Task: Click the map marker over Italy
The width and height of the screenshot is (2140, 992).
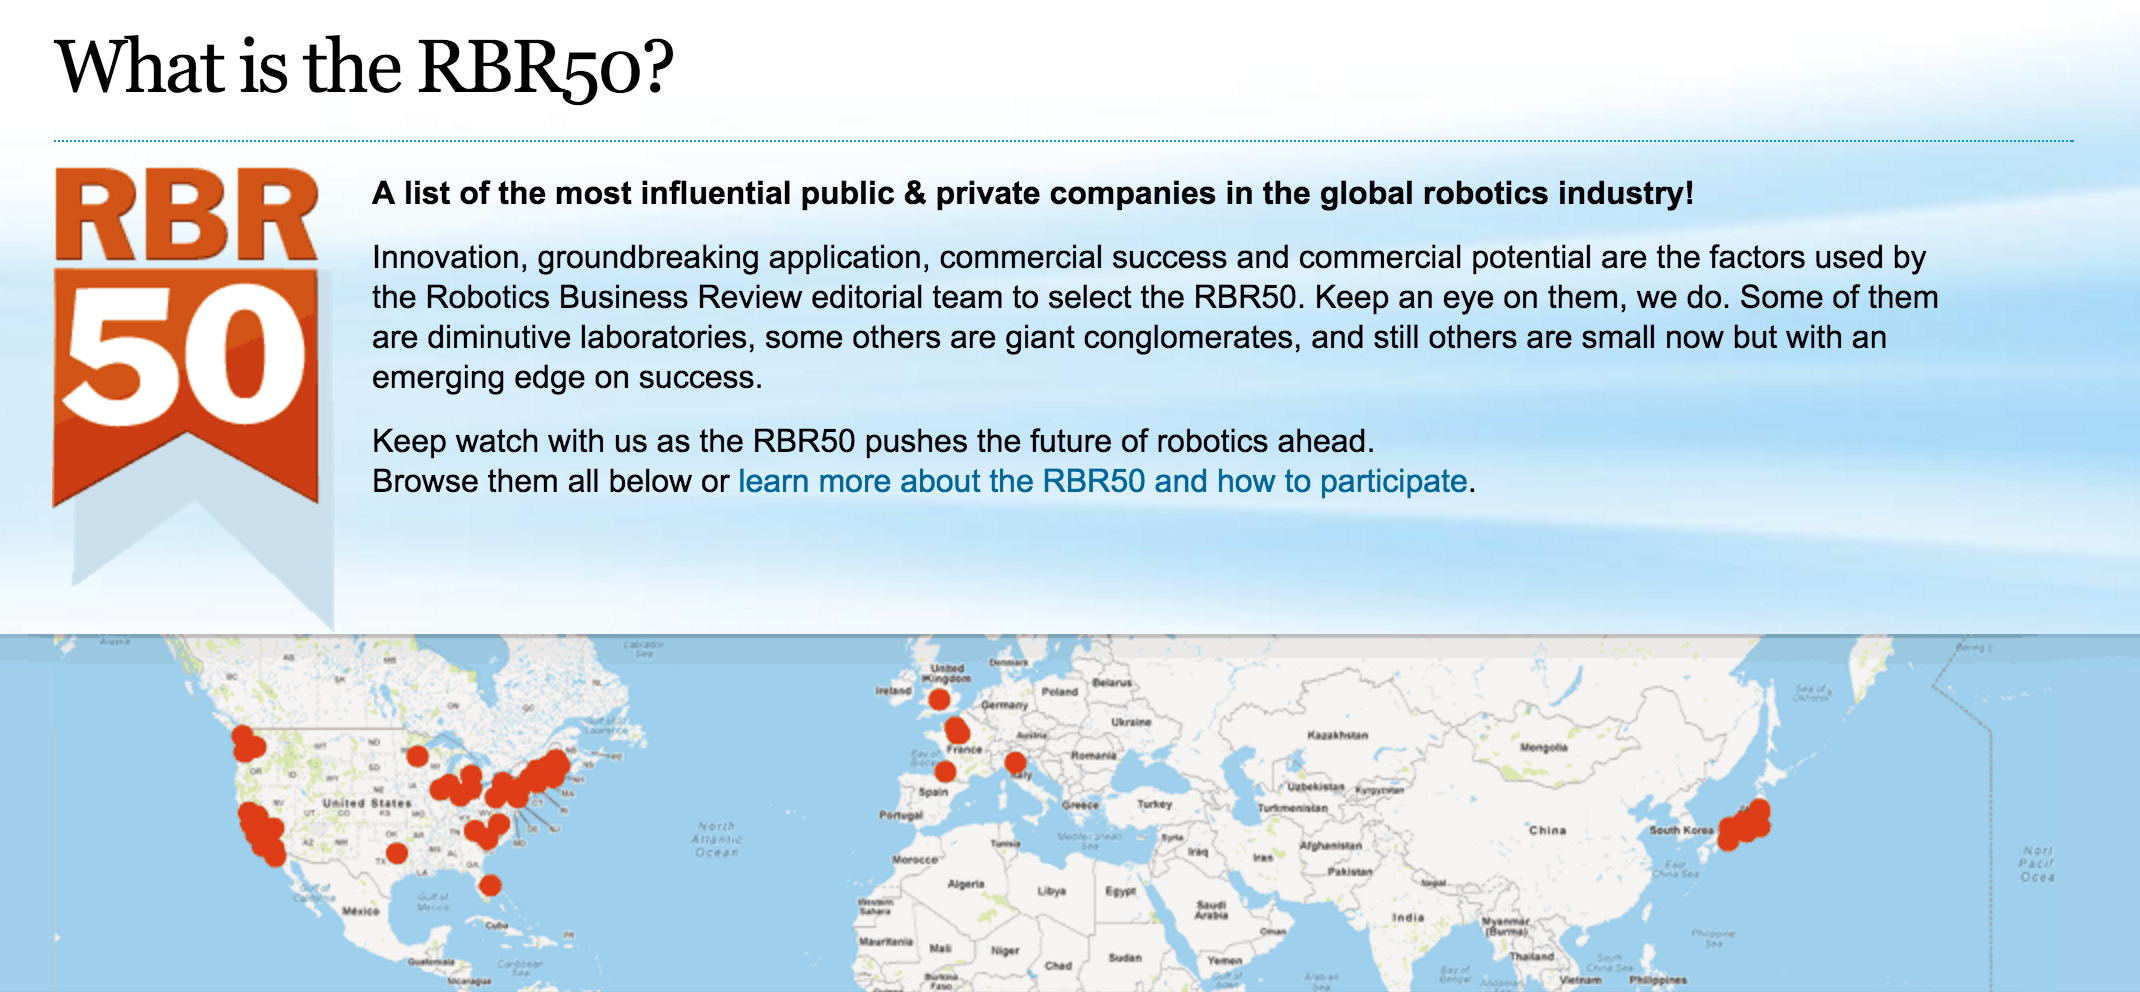Action: (1015, 763)
